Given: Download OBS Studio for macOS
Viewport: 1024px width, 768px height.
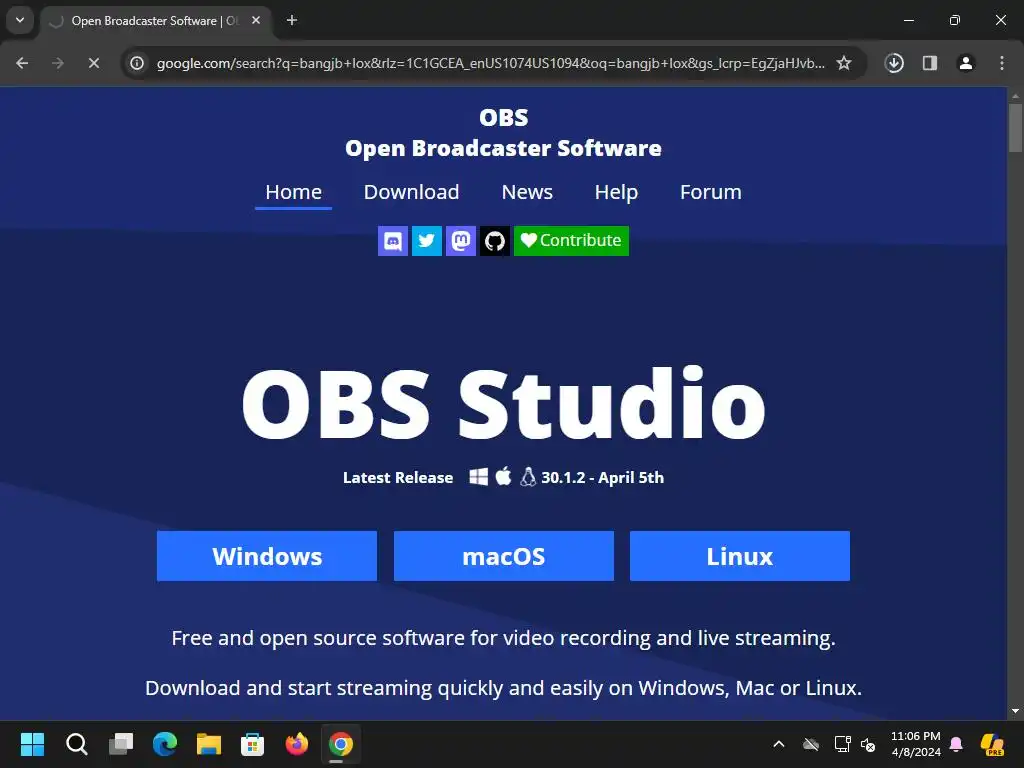Looking at the screenshot, I should pos(504,556).
